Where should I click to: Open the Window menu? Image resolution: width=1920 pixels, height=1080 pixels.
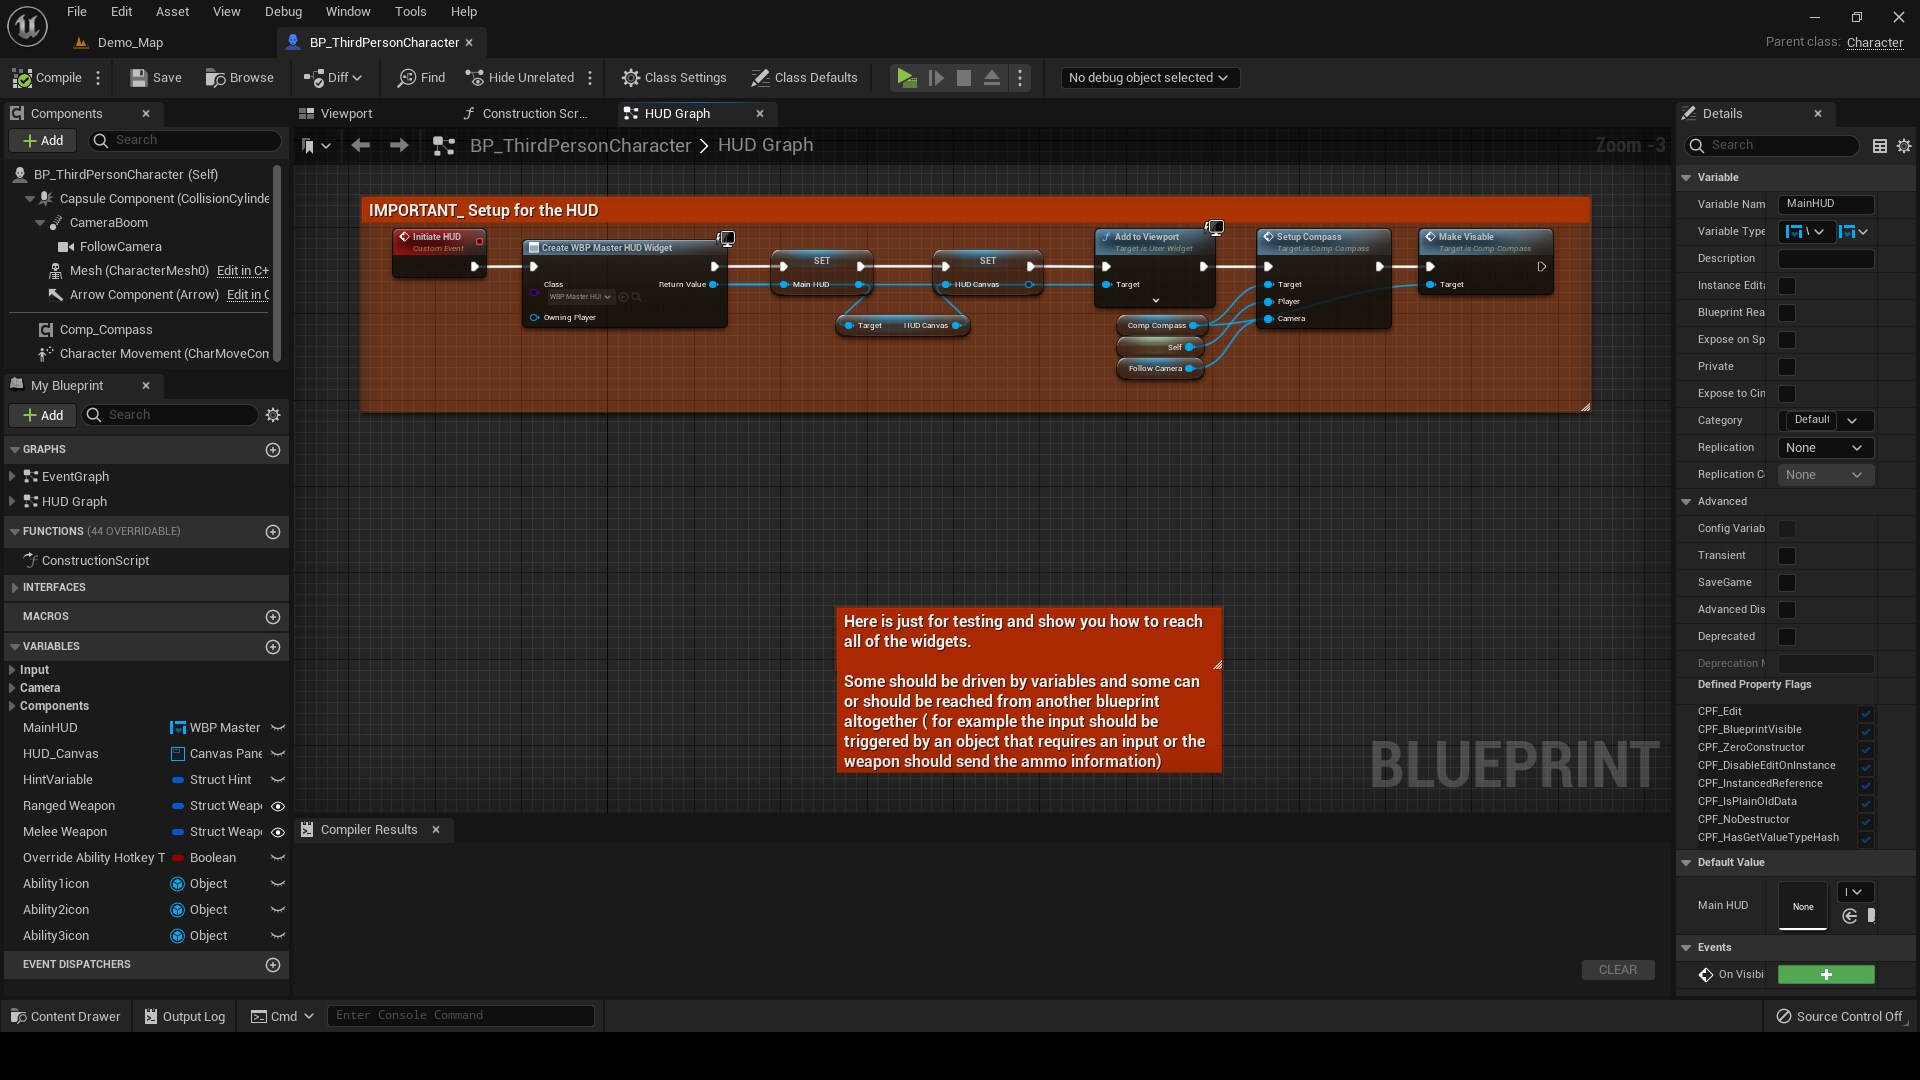coord(348,11)
